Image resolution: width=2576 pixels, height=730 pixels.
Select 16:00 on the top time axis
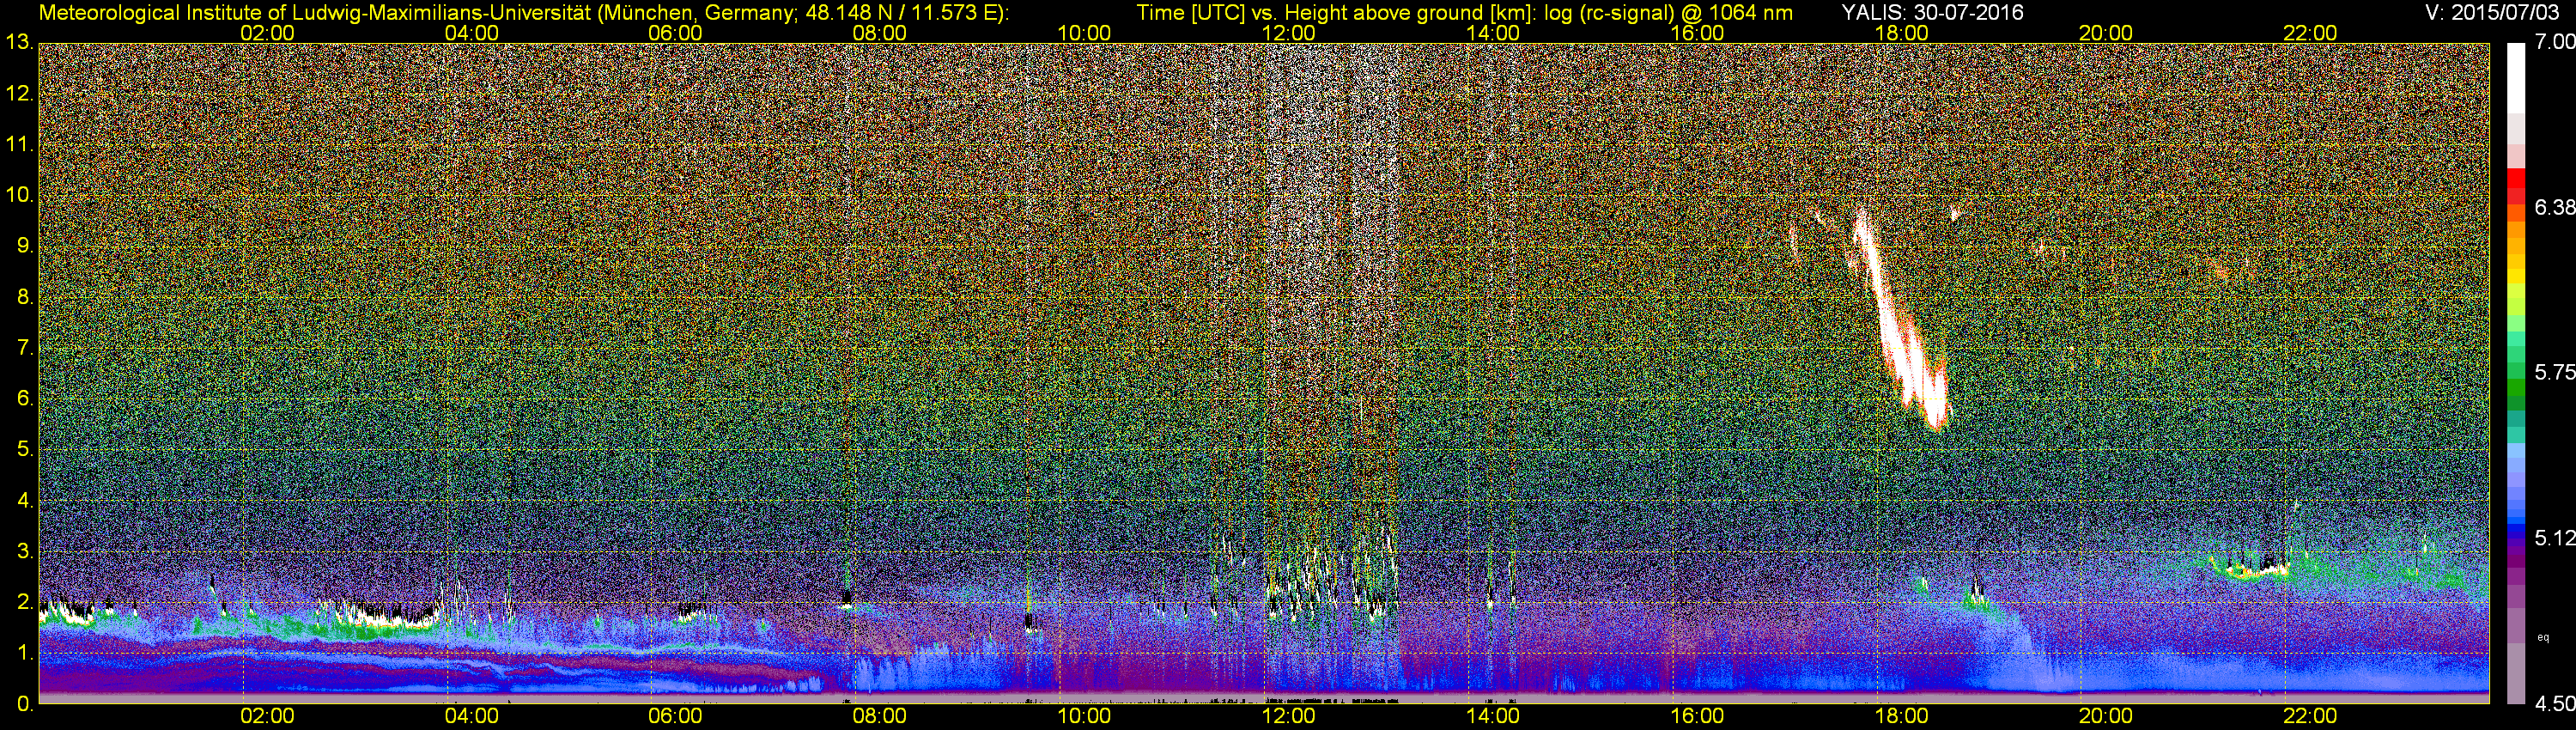(x=1698, y=33)
